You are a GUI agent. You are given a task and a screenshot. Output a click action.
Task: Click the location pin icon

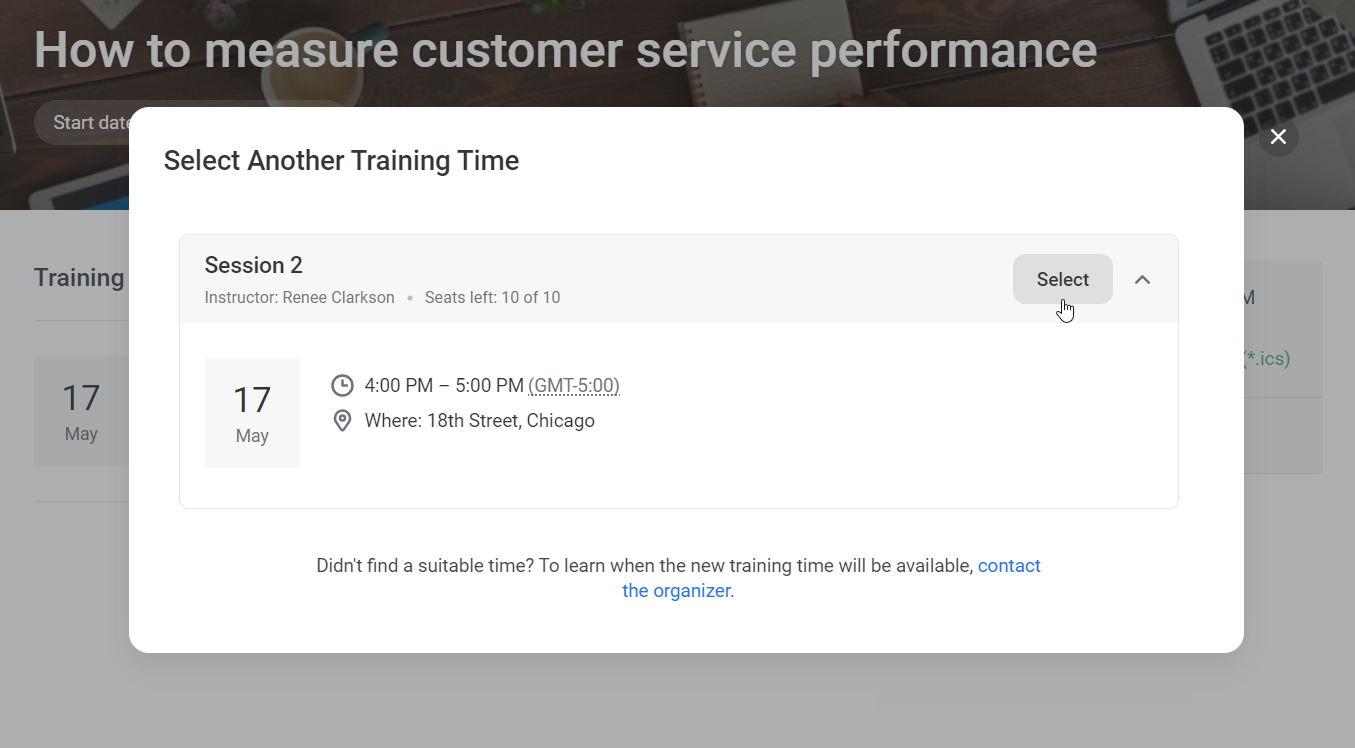pyautogui.click(x=342, y=421)
